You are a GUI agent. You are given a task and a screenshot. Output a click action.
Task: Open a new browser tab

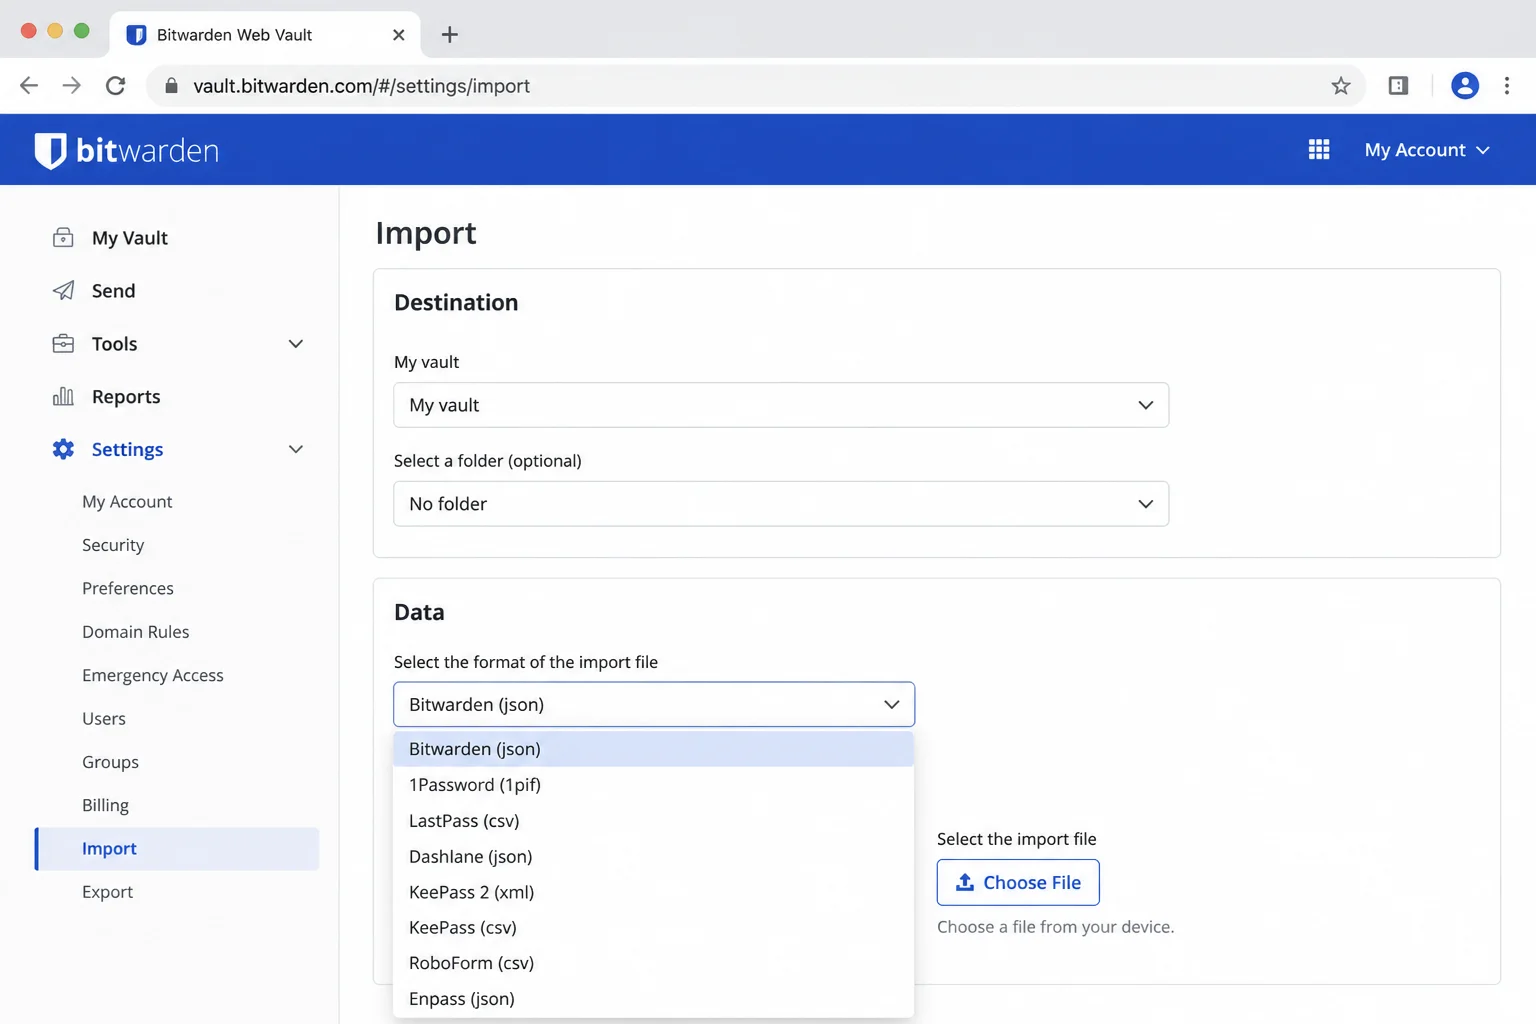(x=450, y=35)
